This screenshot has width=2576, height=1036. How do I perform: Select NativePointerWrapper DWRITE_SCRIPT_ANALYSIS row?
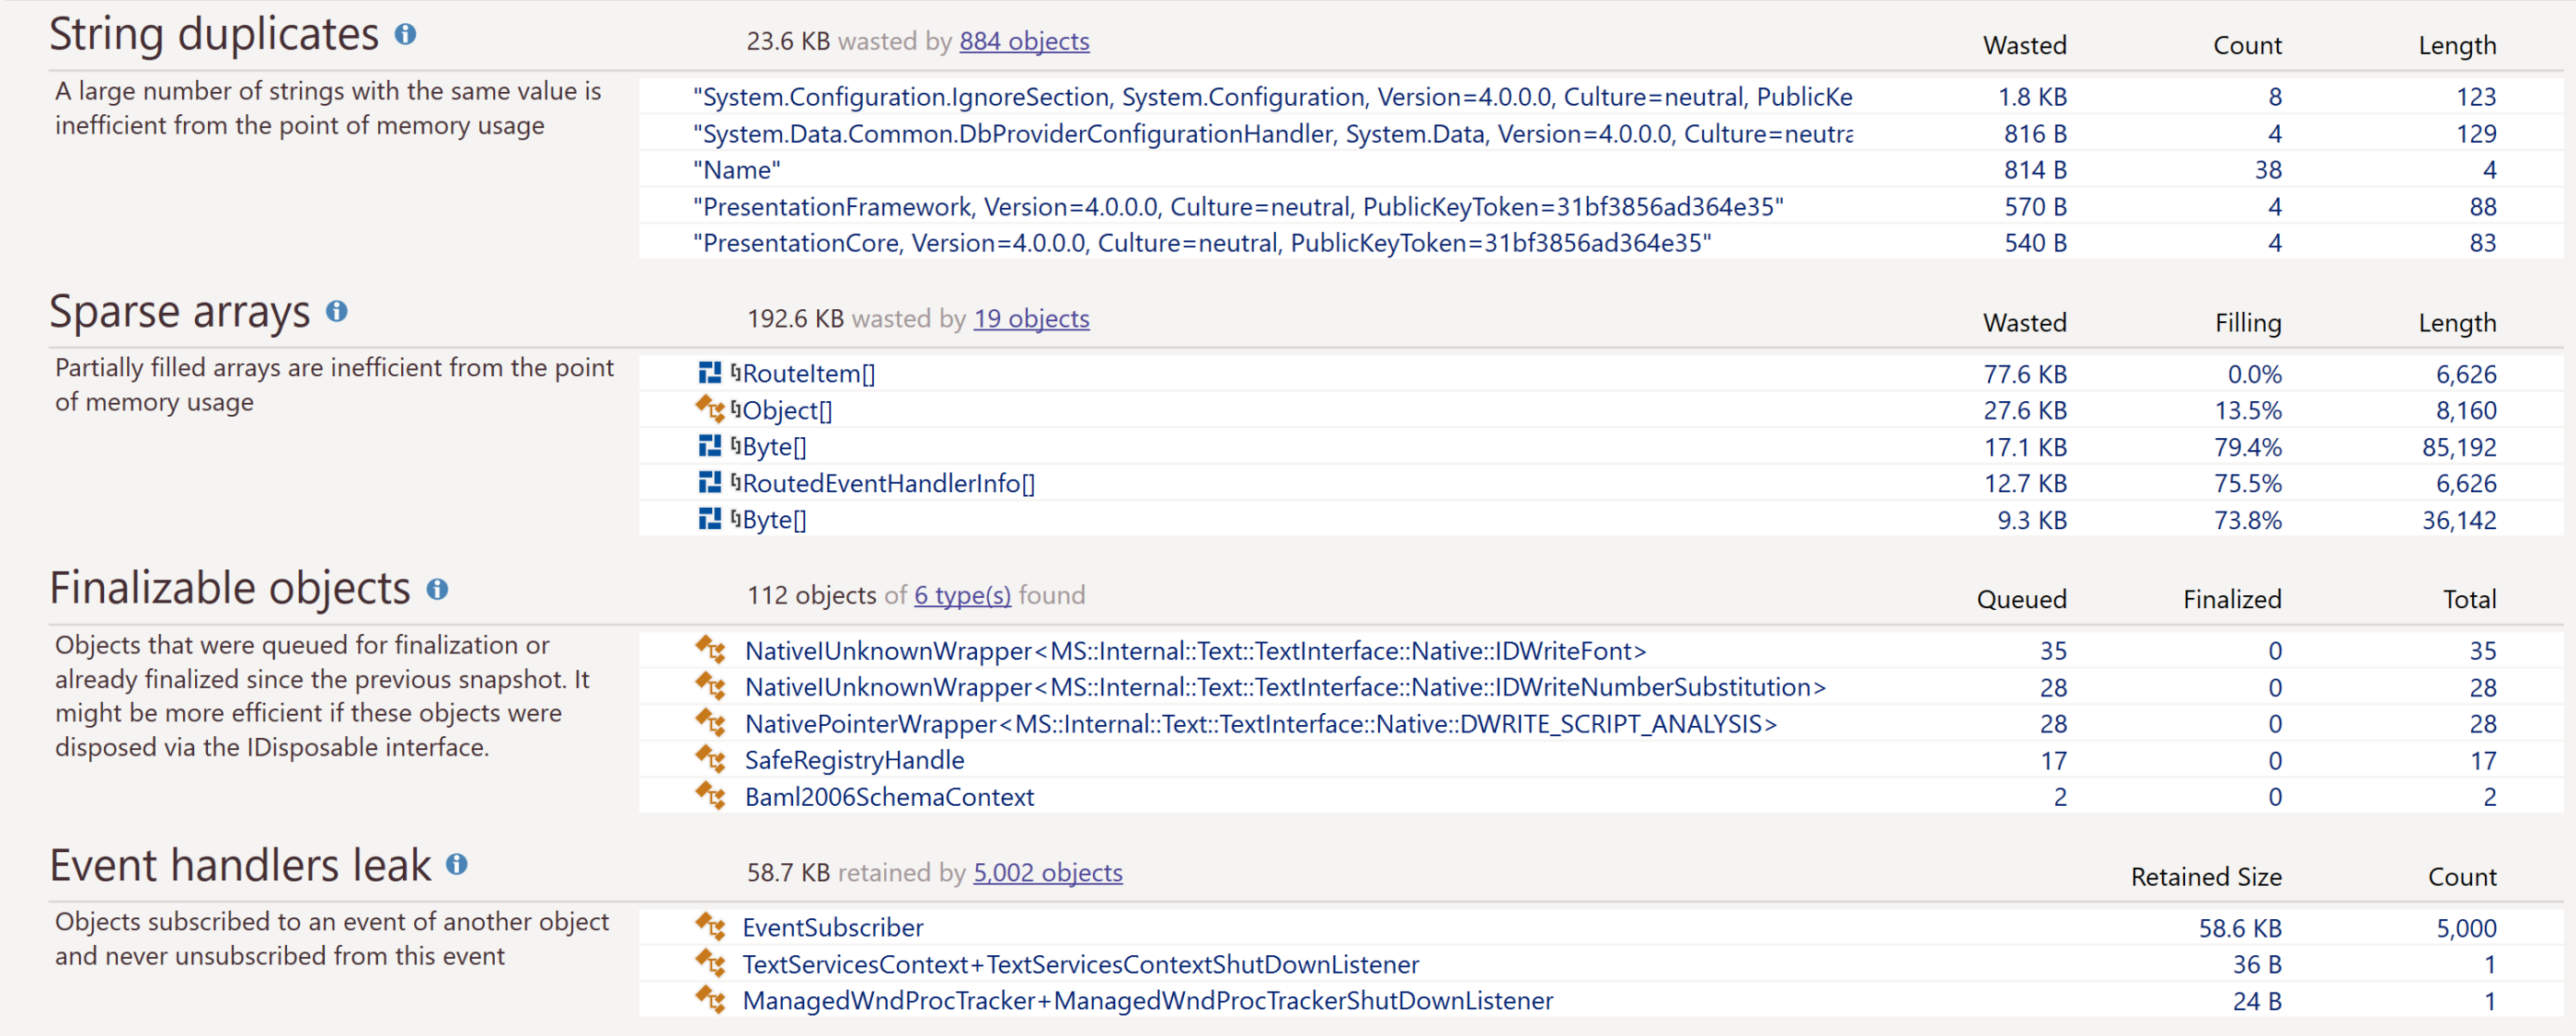pyautogui.click(x=1600, y=723)
